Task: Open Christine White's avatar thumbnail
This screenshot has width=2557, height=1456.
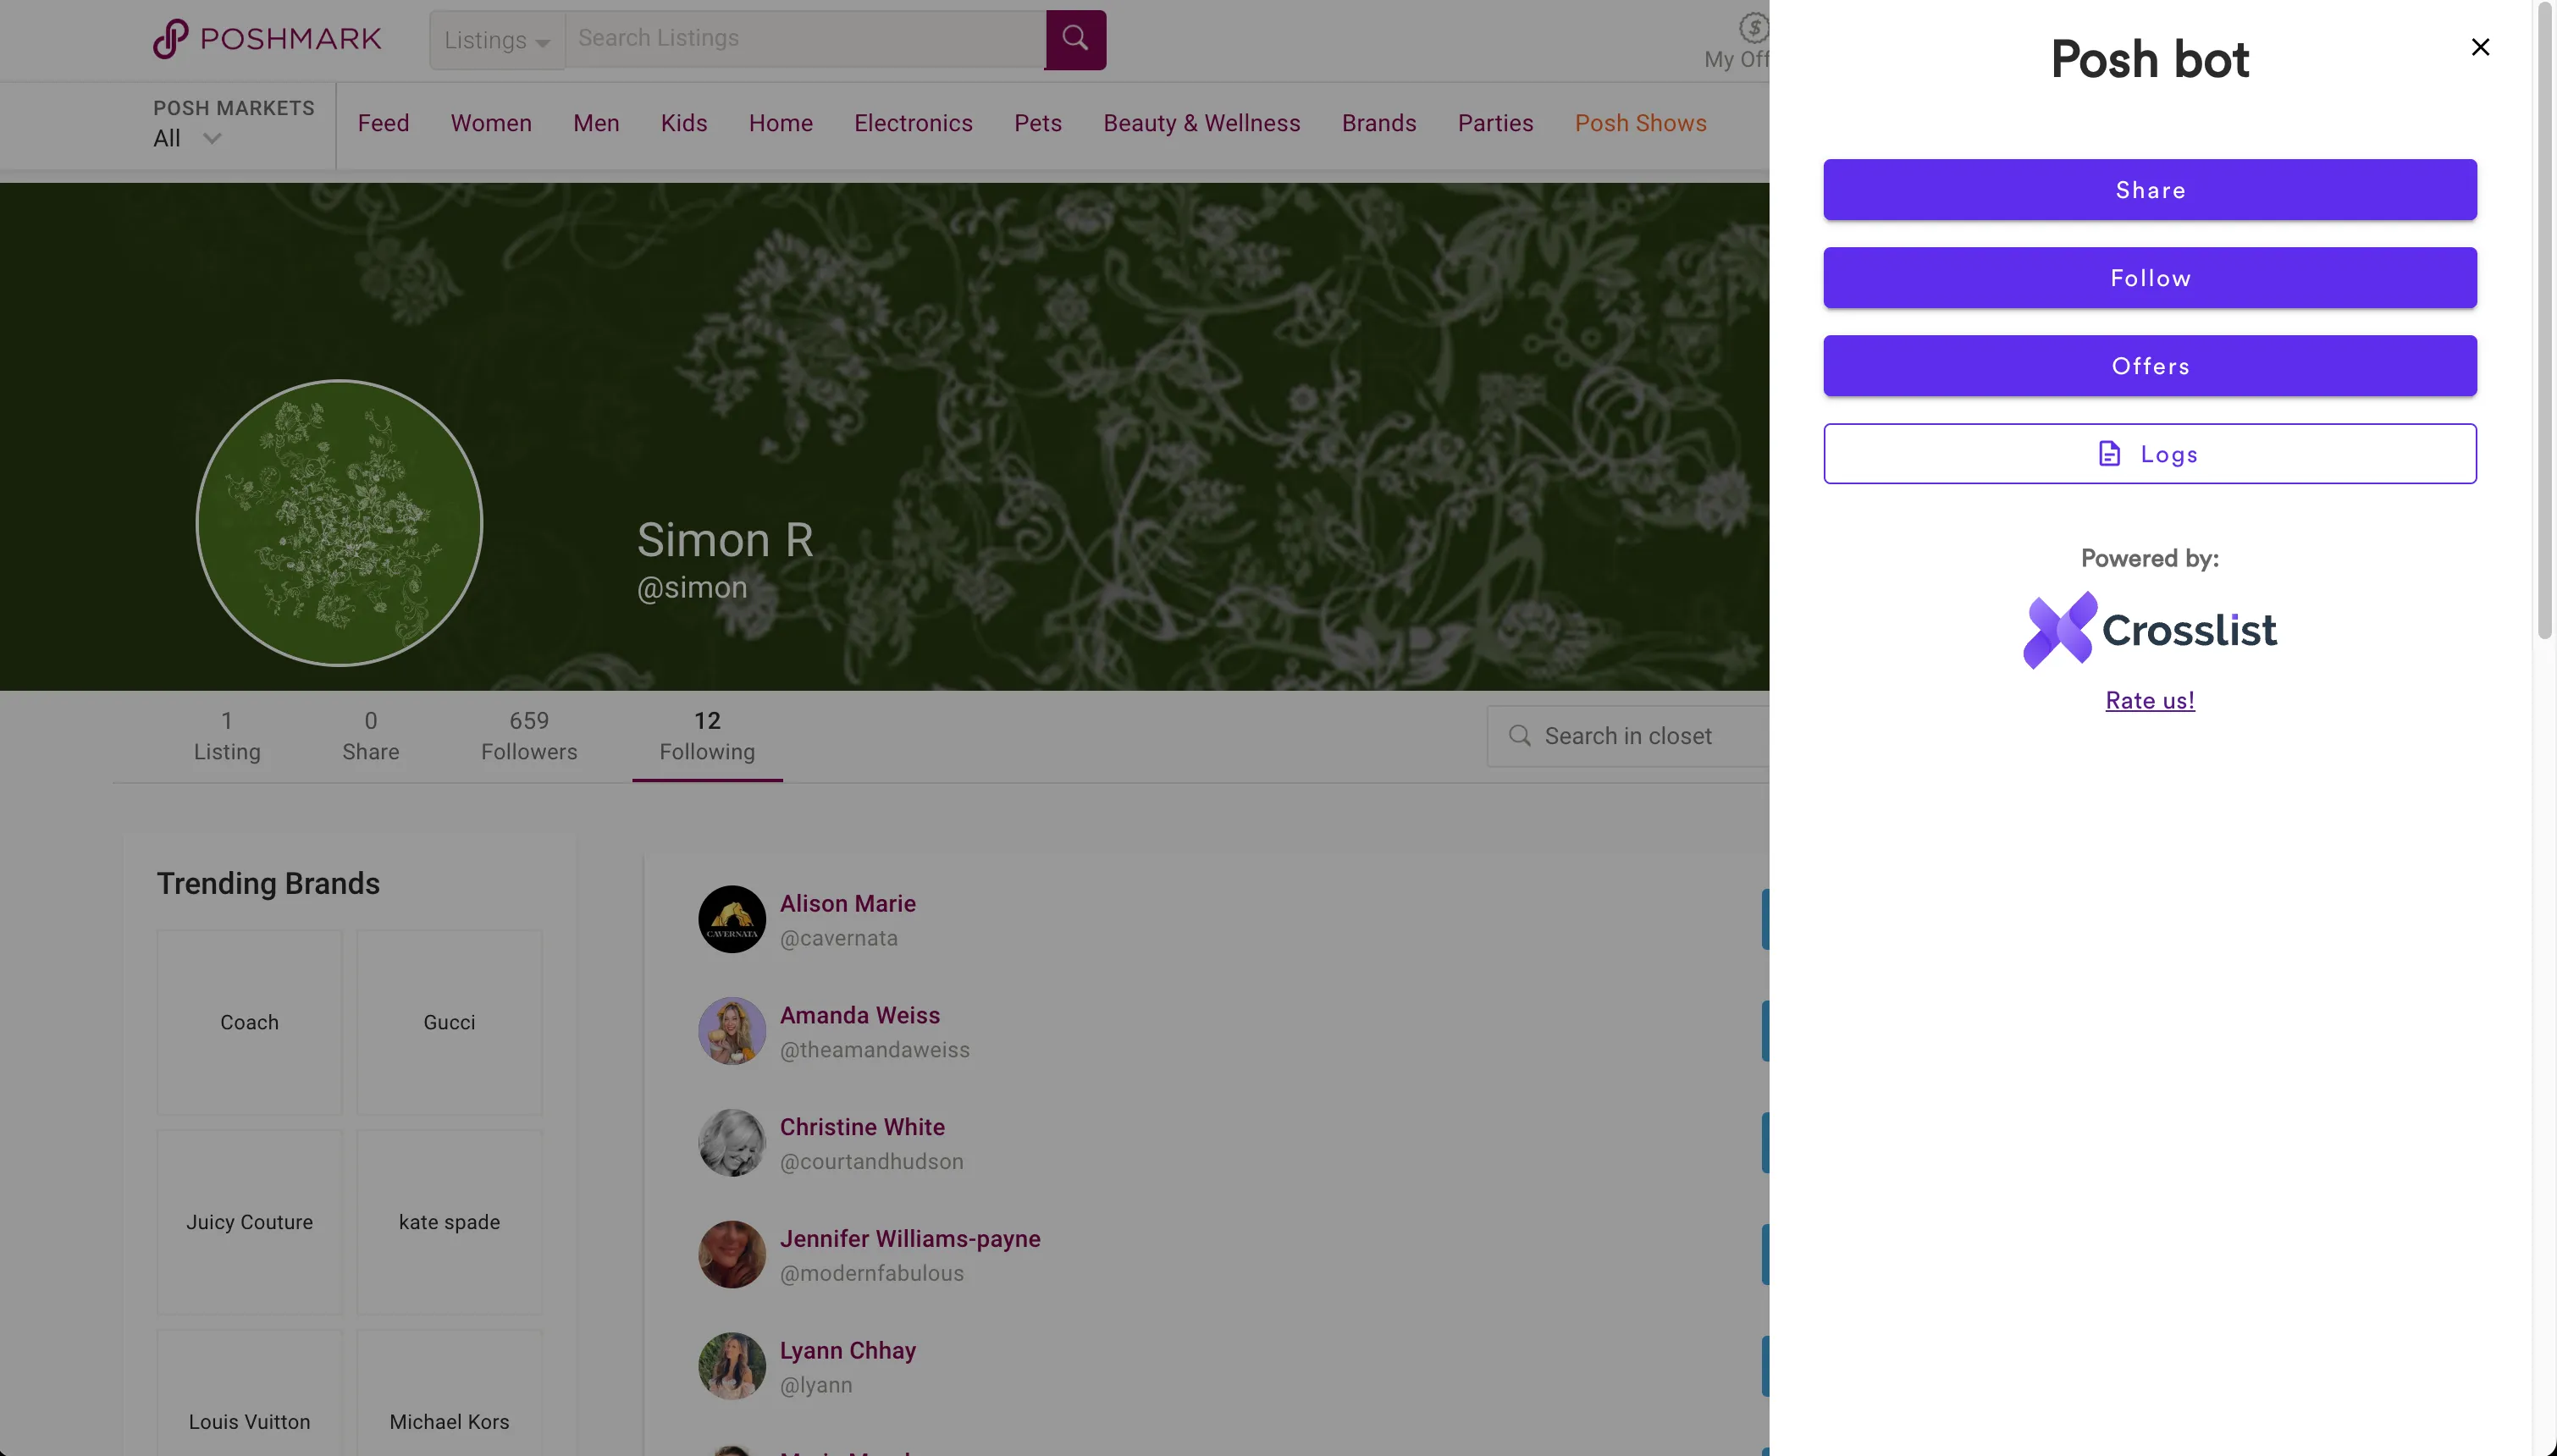Action: [732, 1142]
